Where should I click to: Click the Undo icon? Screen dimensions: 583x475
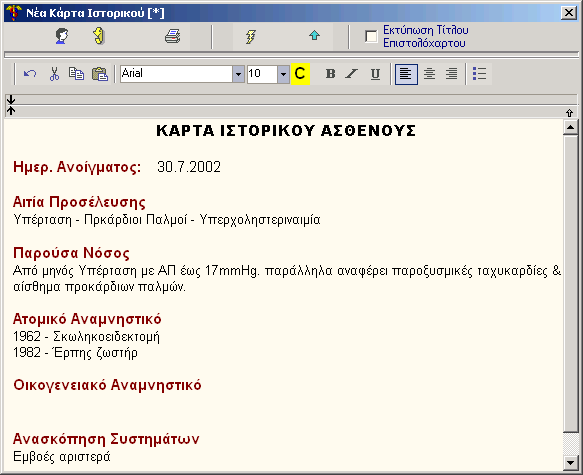(30, 74)
